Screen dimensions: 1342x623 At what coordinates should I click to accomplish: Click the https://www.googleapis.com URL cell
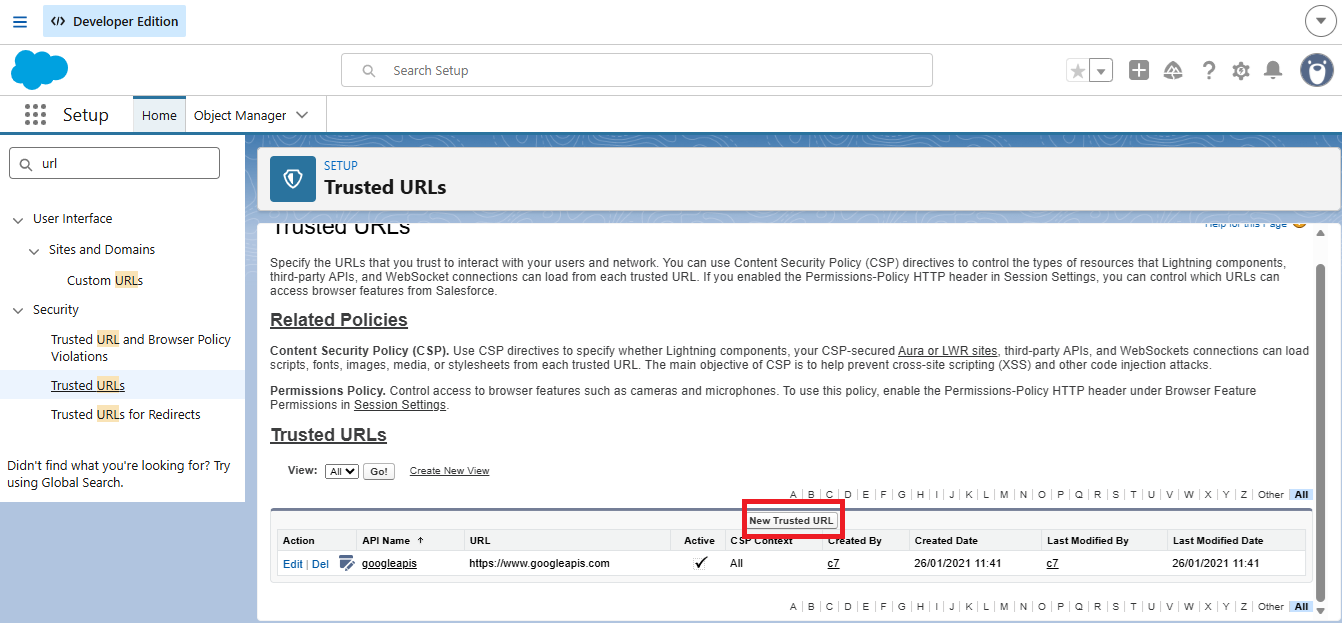(x=539, y=563)
